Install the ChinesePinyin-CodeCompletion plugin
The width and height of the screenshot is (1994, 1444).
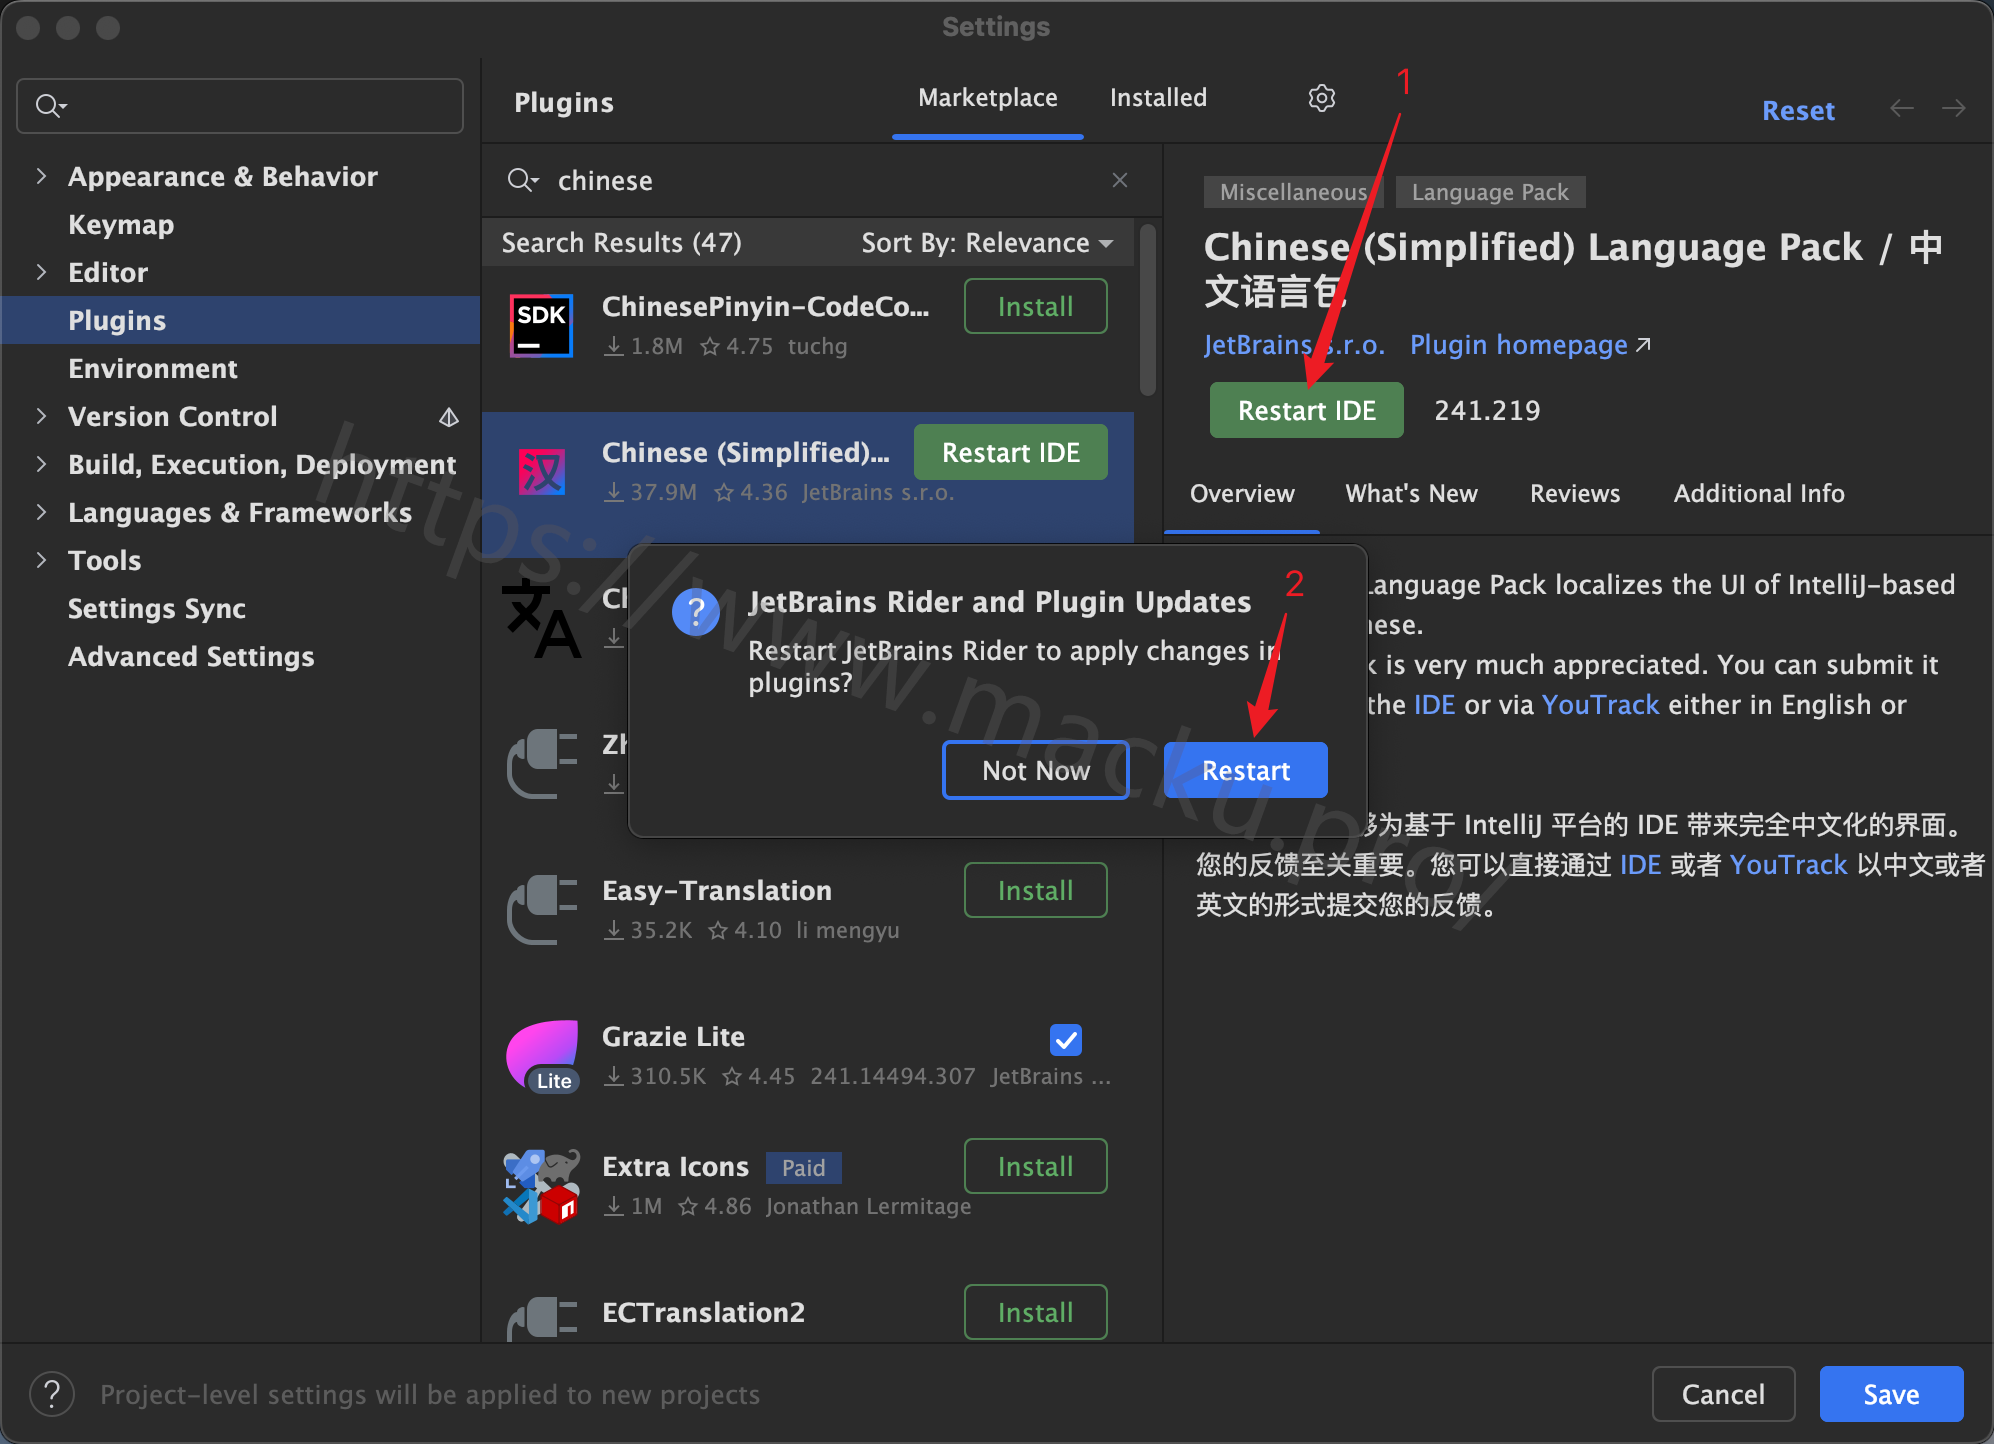(x=1036, y=306)
